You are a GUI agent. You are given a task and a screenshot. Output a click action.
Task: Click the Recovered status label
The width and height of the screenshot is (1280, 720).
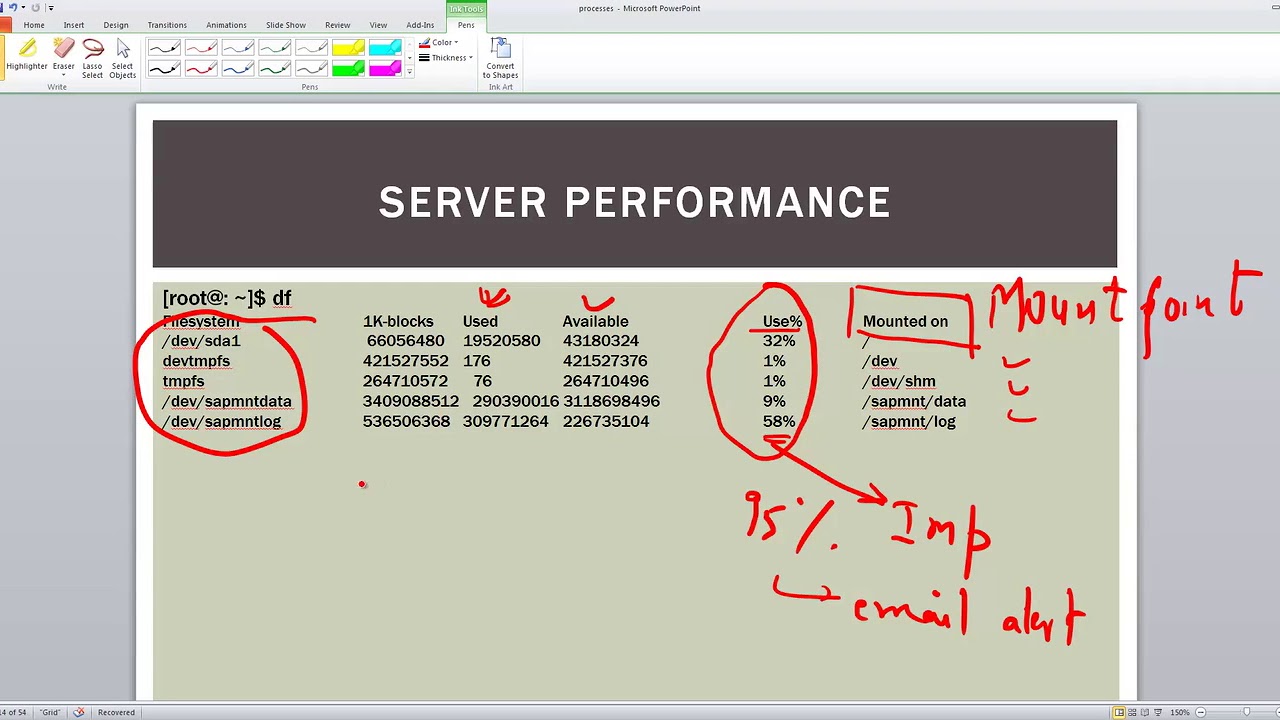point(116,712)
